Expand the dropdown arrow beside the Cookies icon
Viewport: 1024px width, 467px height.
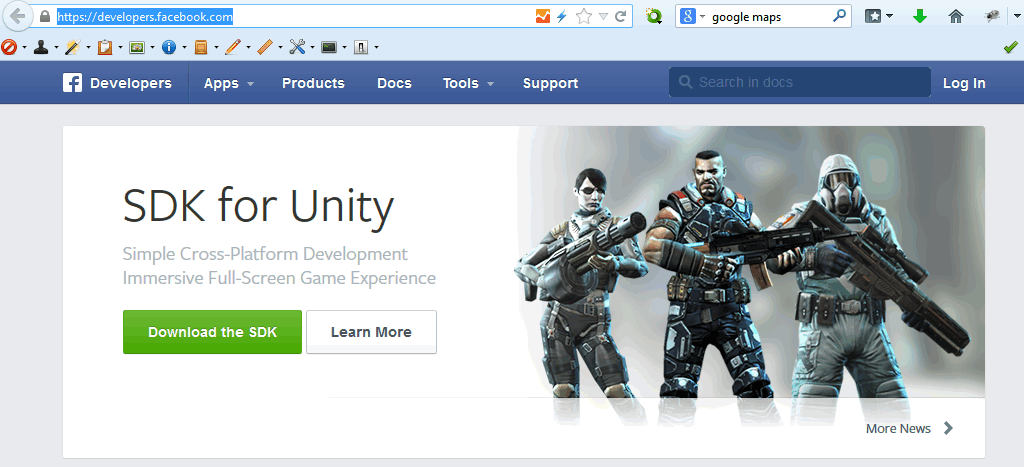coord(56,48)
